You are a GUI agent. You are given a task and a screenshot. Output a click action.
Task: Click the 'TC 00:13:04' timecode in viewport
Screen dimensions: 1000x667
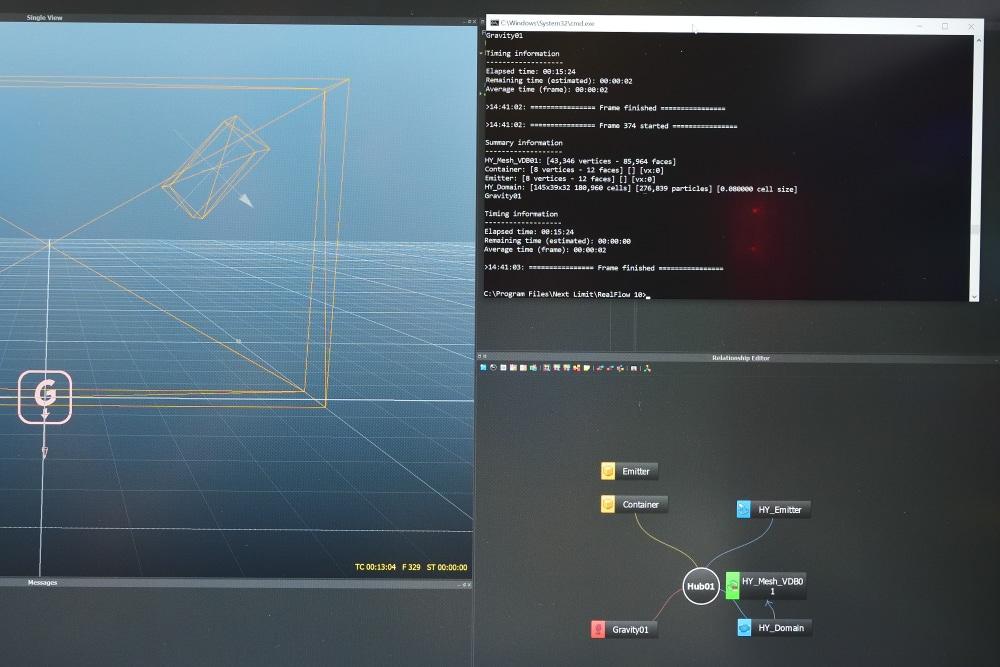375,567
